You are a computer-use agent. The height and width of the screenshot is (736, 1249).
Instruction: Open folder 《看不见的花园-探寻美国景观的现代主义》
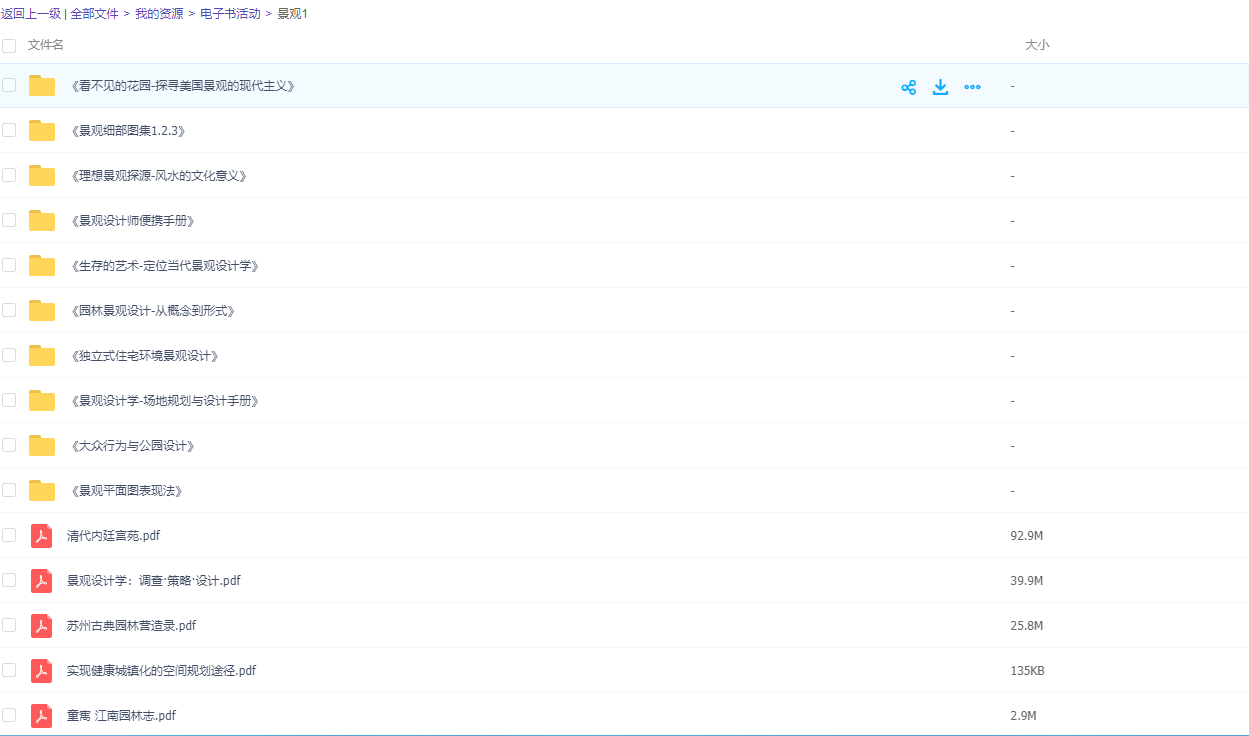pos(184,86)
